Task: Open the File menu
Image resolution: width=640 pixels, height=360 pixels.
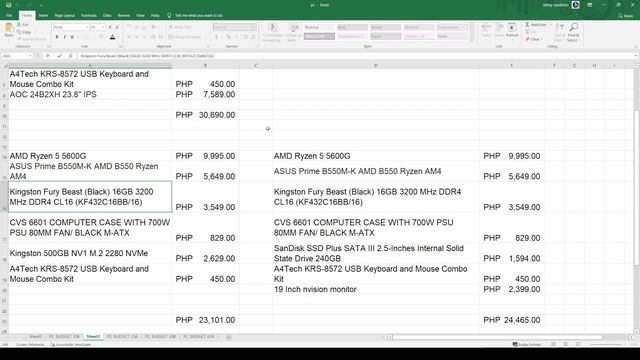Action: [9, 16]
